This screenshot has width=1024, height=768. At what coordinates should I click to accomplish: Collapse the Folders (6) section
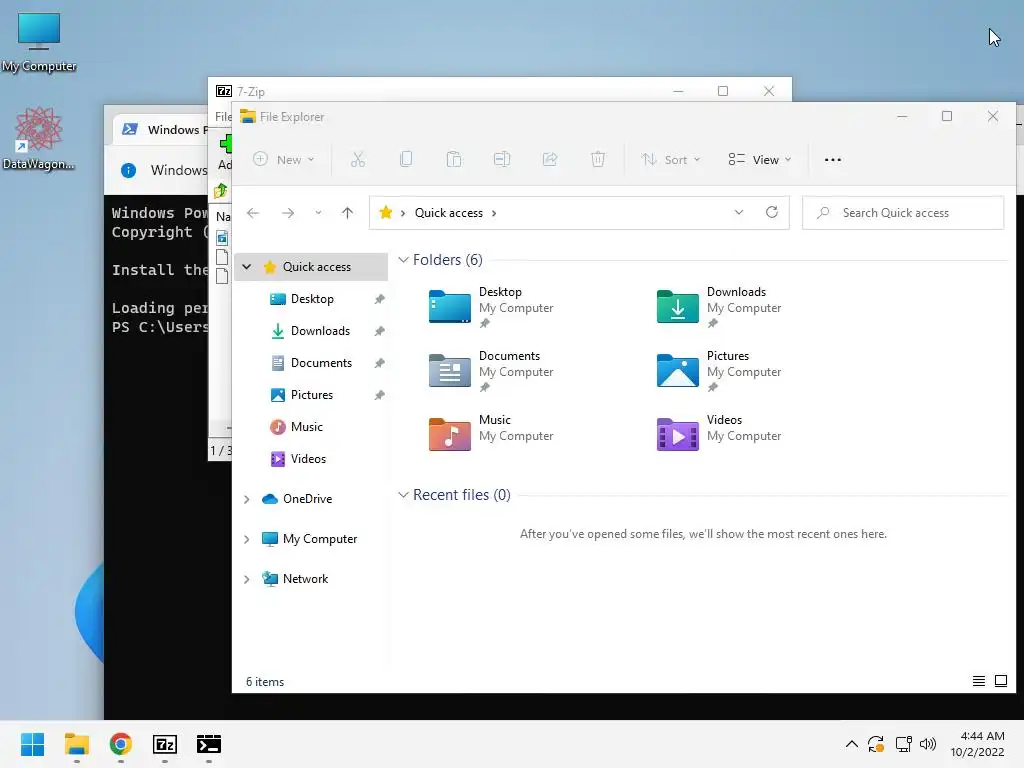(404, 260)
